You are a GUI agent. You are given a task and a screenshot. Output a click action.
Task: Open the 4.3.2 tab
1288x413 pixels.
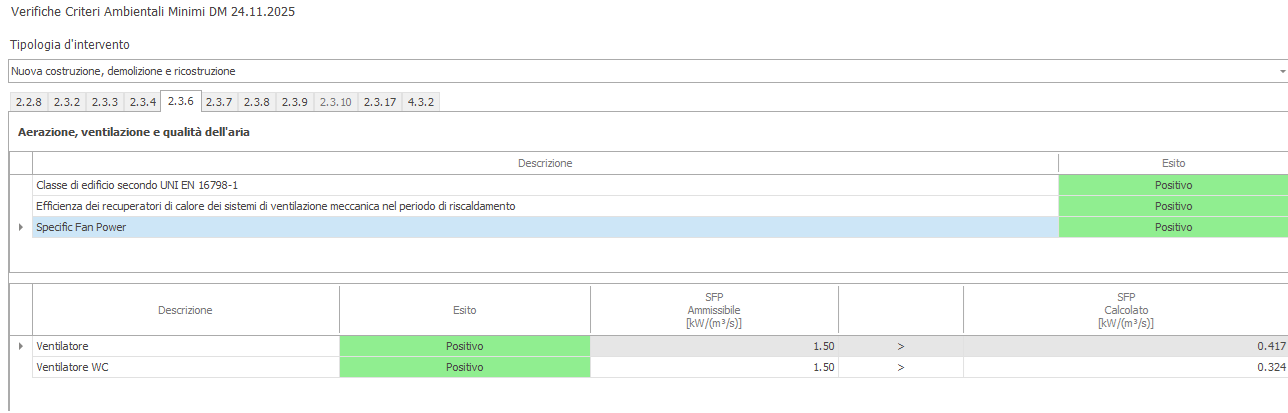coord(421,102)
